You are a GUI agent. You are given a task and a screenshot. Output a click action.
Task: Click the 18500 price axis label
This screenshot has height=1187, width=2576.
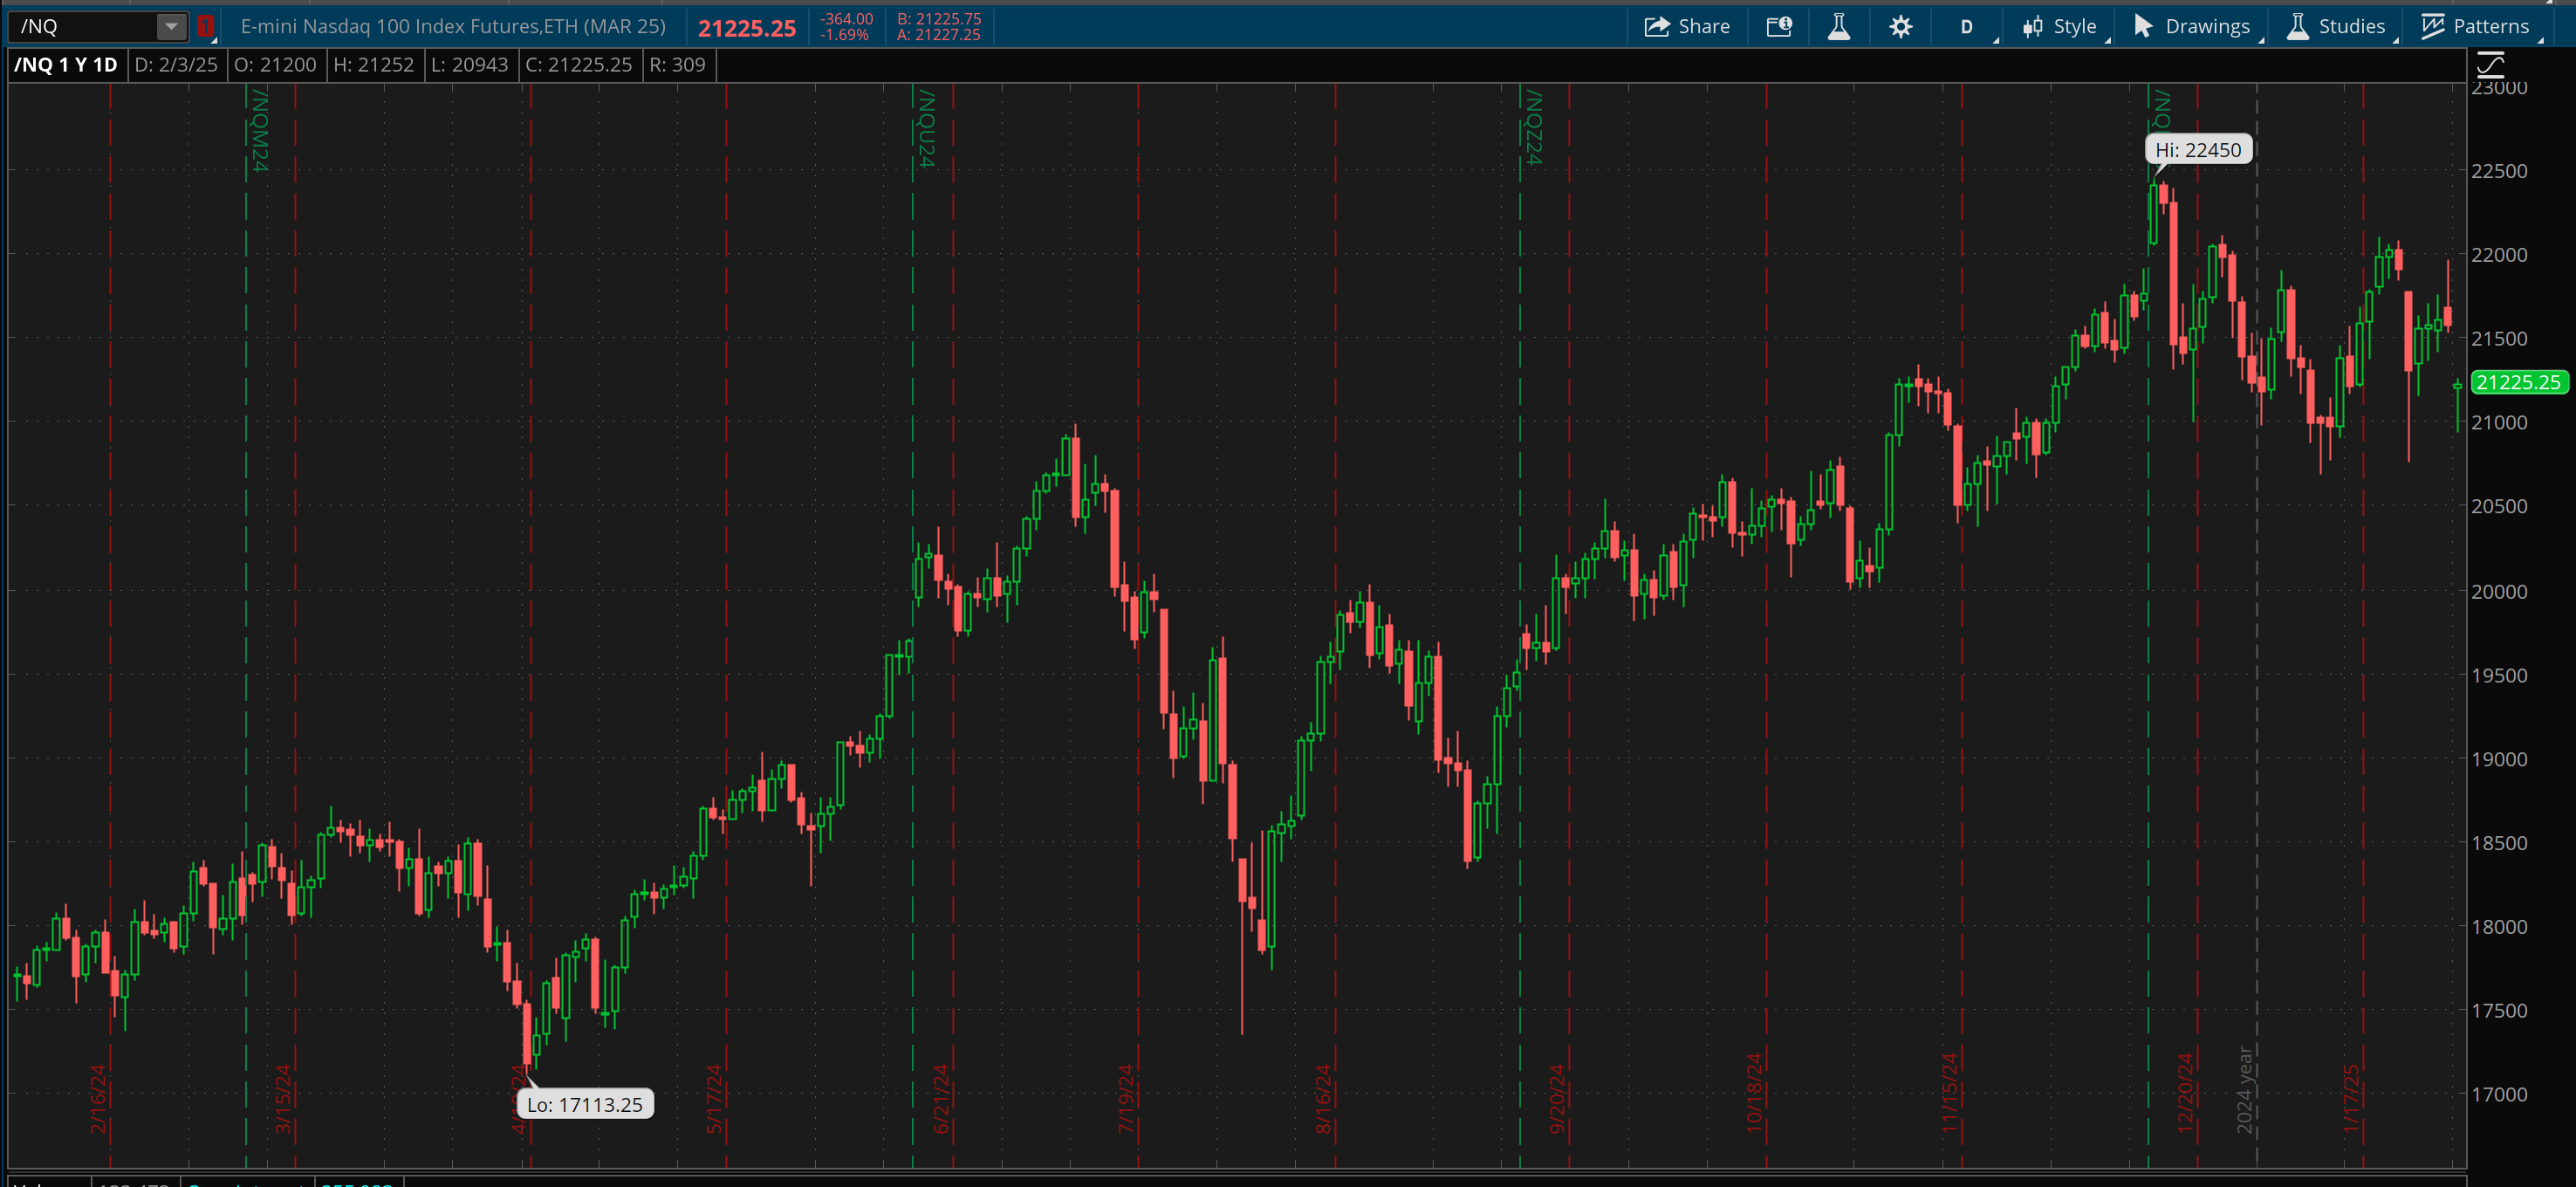pyautogui.click(x=2499, y=844)
